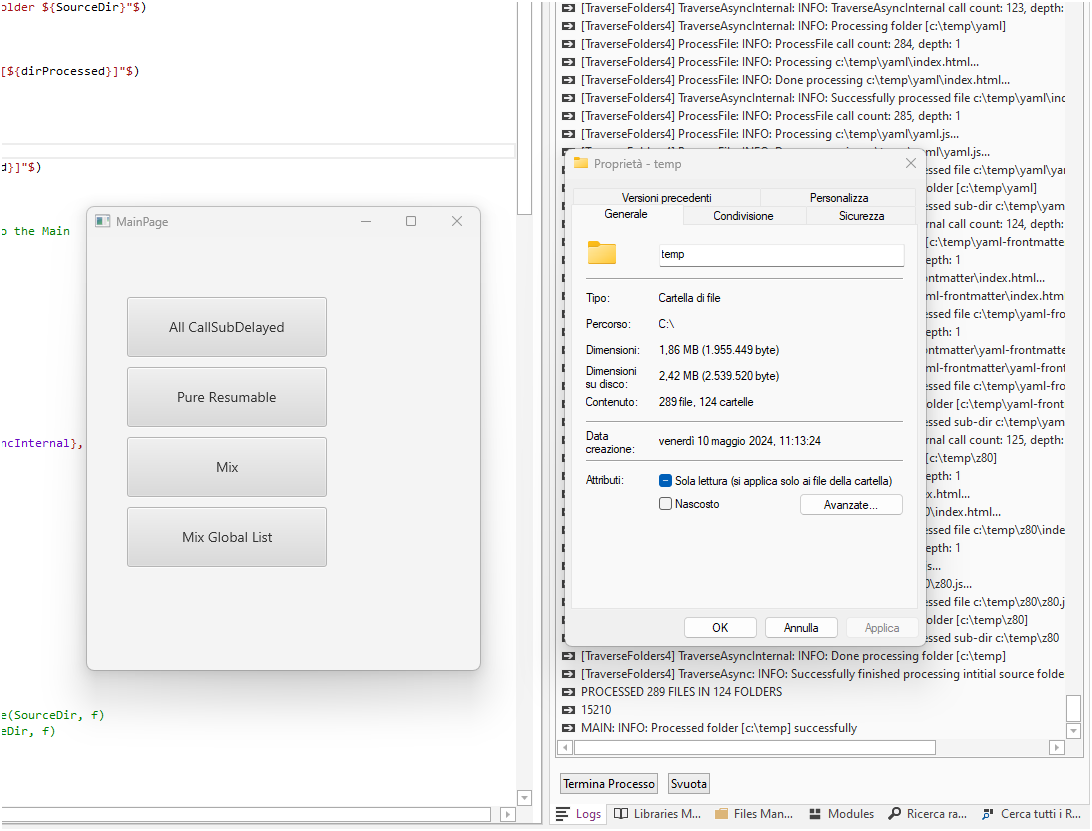Switch to the Versioni precedenti tab
The height and width of the screenshot is (831, 1092).
coord(666,198)
